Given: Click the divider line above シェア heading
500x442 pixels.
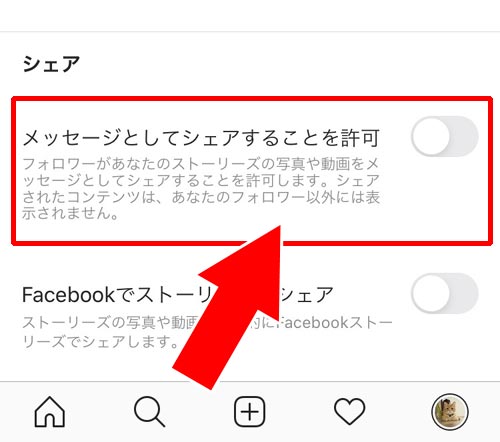Looking at the screenshot, I should pyautogui.click(x=250, y=32).
